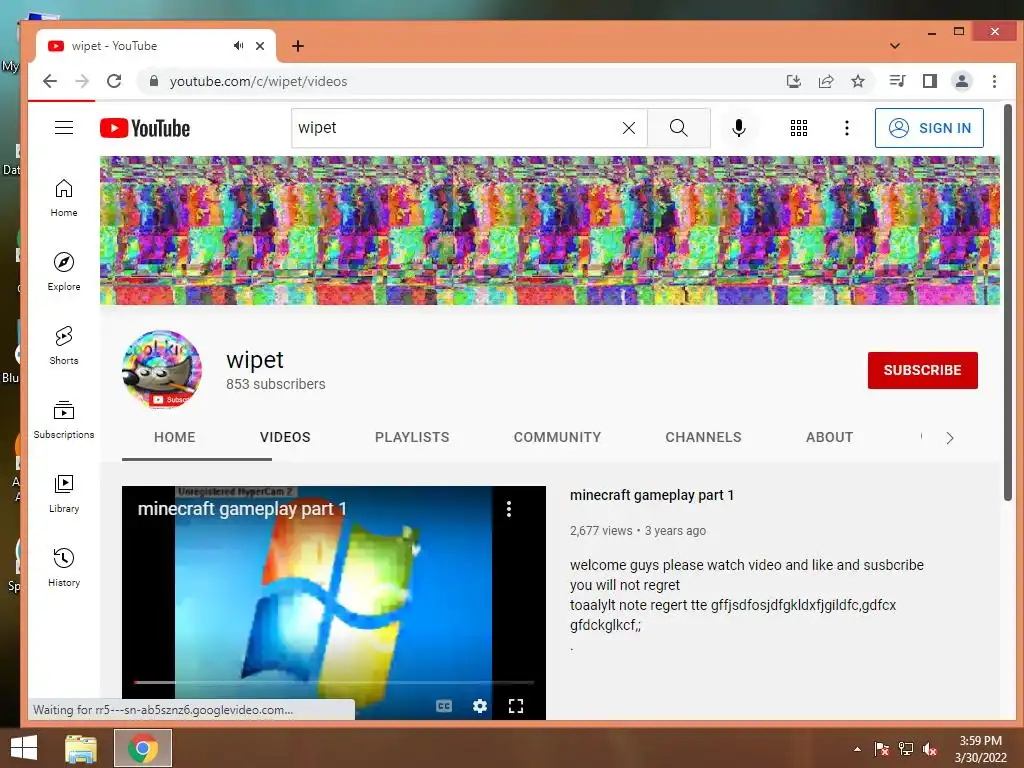Screen dimensions: 1024x768
Task: Close the wipet - YouTube tab
Action: click(x=260, y=46)
